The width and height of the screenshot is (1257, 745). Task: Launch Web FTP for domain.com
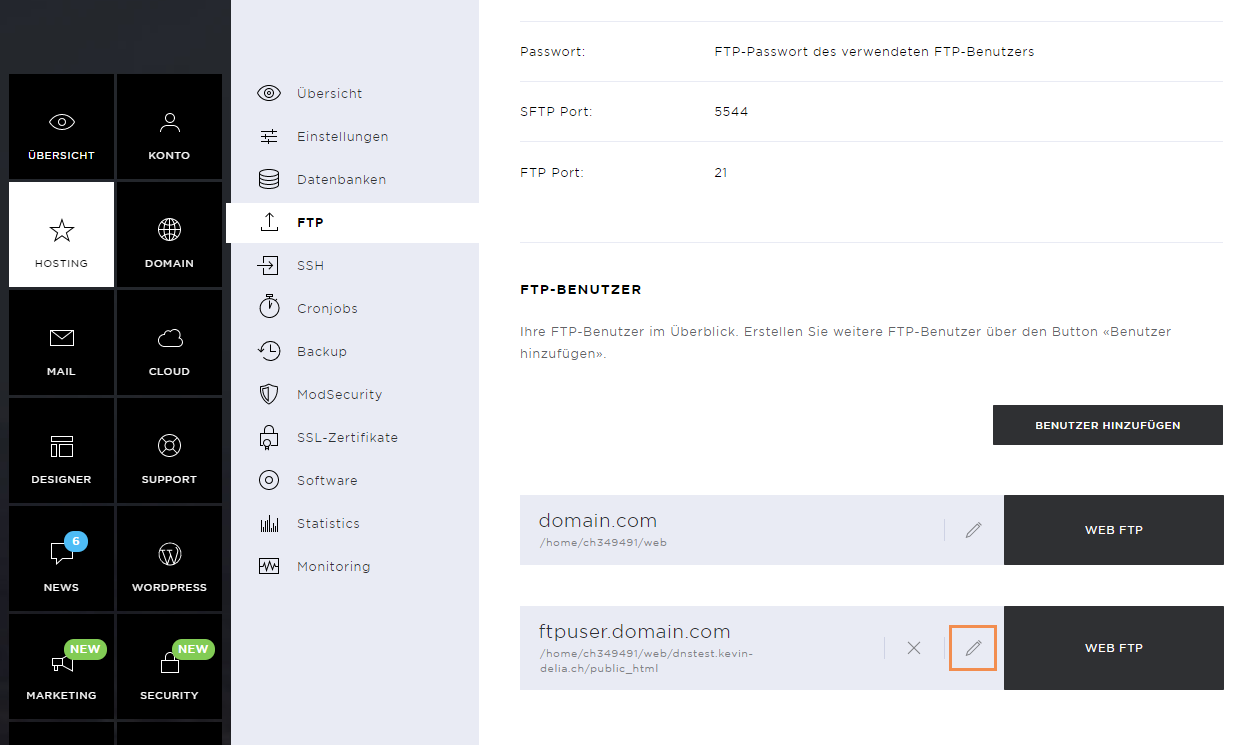tap(1114, 530)
